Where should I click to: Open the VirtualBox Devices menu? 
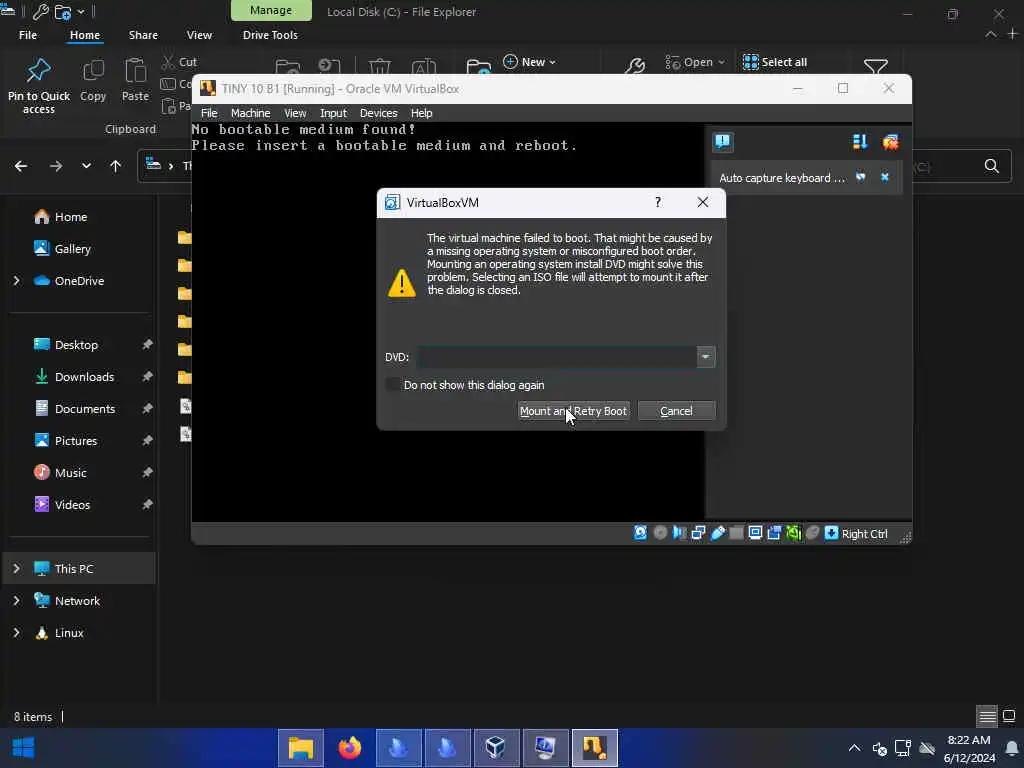coord(378,113)
